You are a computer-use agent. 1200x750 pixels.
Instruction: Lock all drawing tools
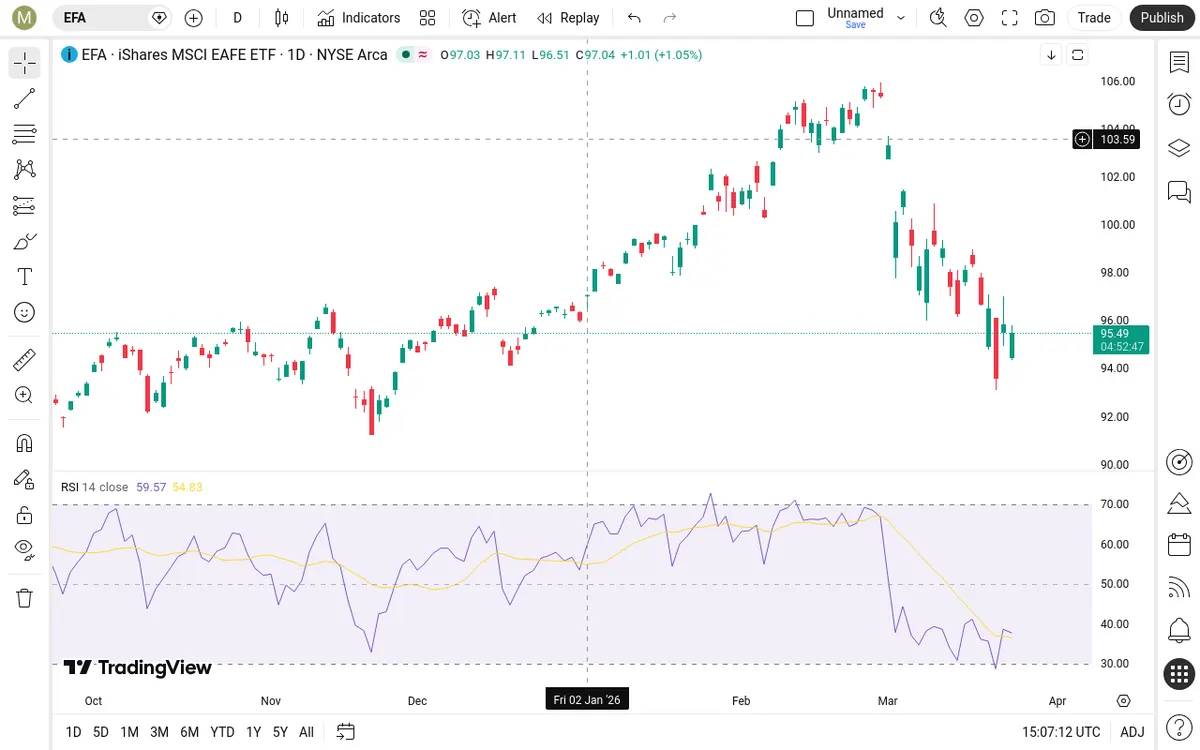(25, 515)
